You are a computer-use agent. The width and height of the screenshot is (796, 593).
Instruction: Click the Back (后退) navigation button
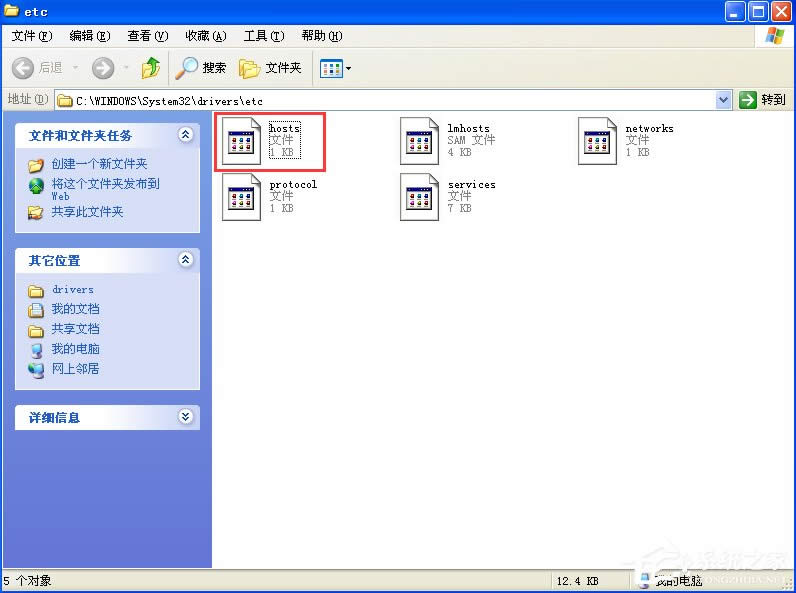(38, 68)
